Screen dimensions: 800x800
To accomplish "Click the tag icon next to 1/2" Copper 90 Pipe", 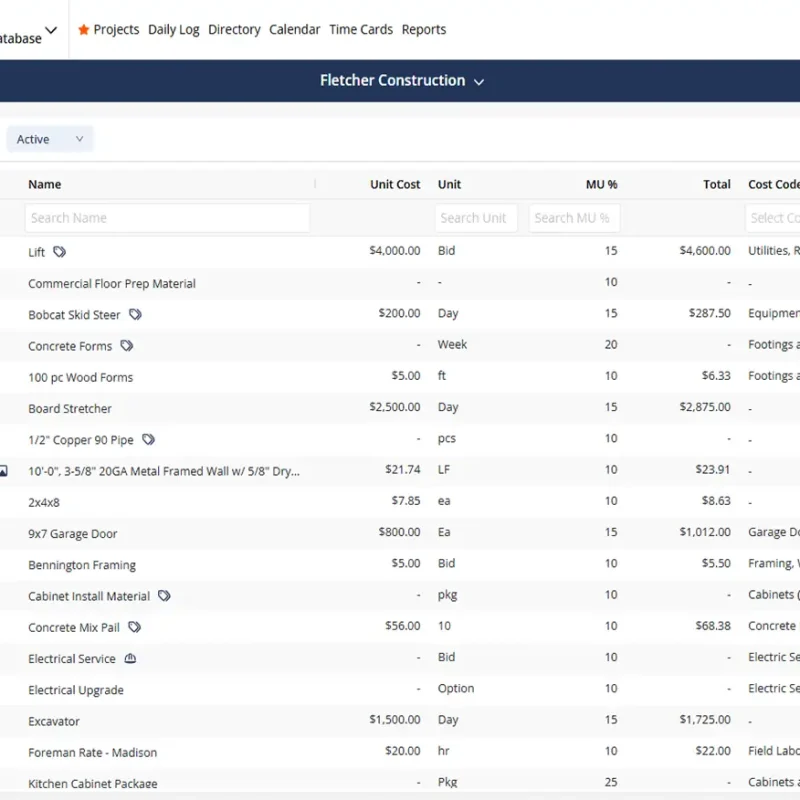I will [x=148, y=439].
